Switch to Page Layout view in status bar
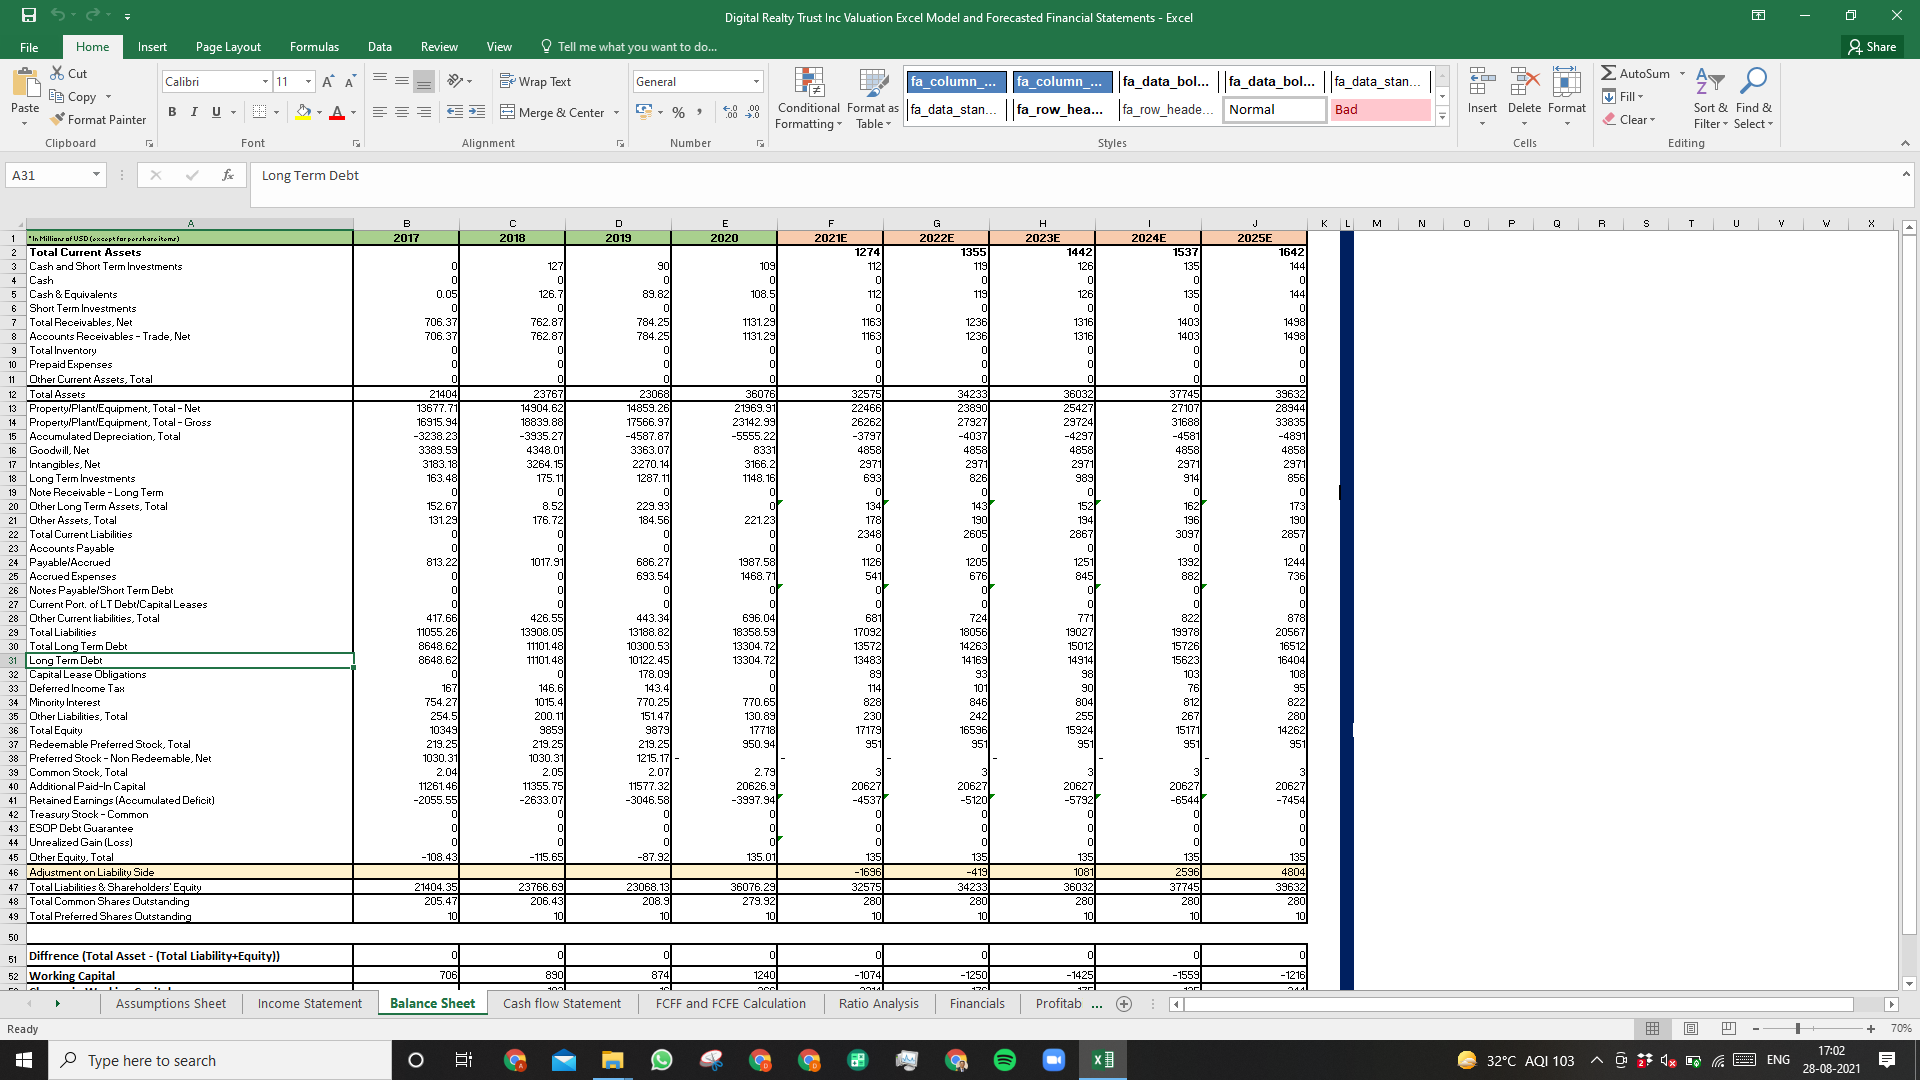 (1691, 1028)
